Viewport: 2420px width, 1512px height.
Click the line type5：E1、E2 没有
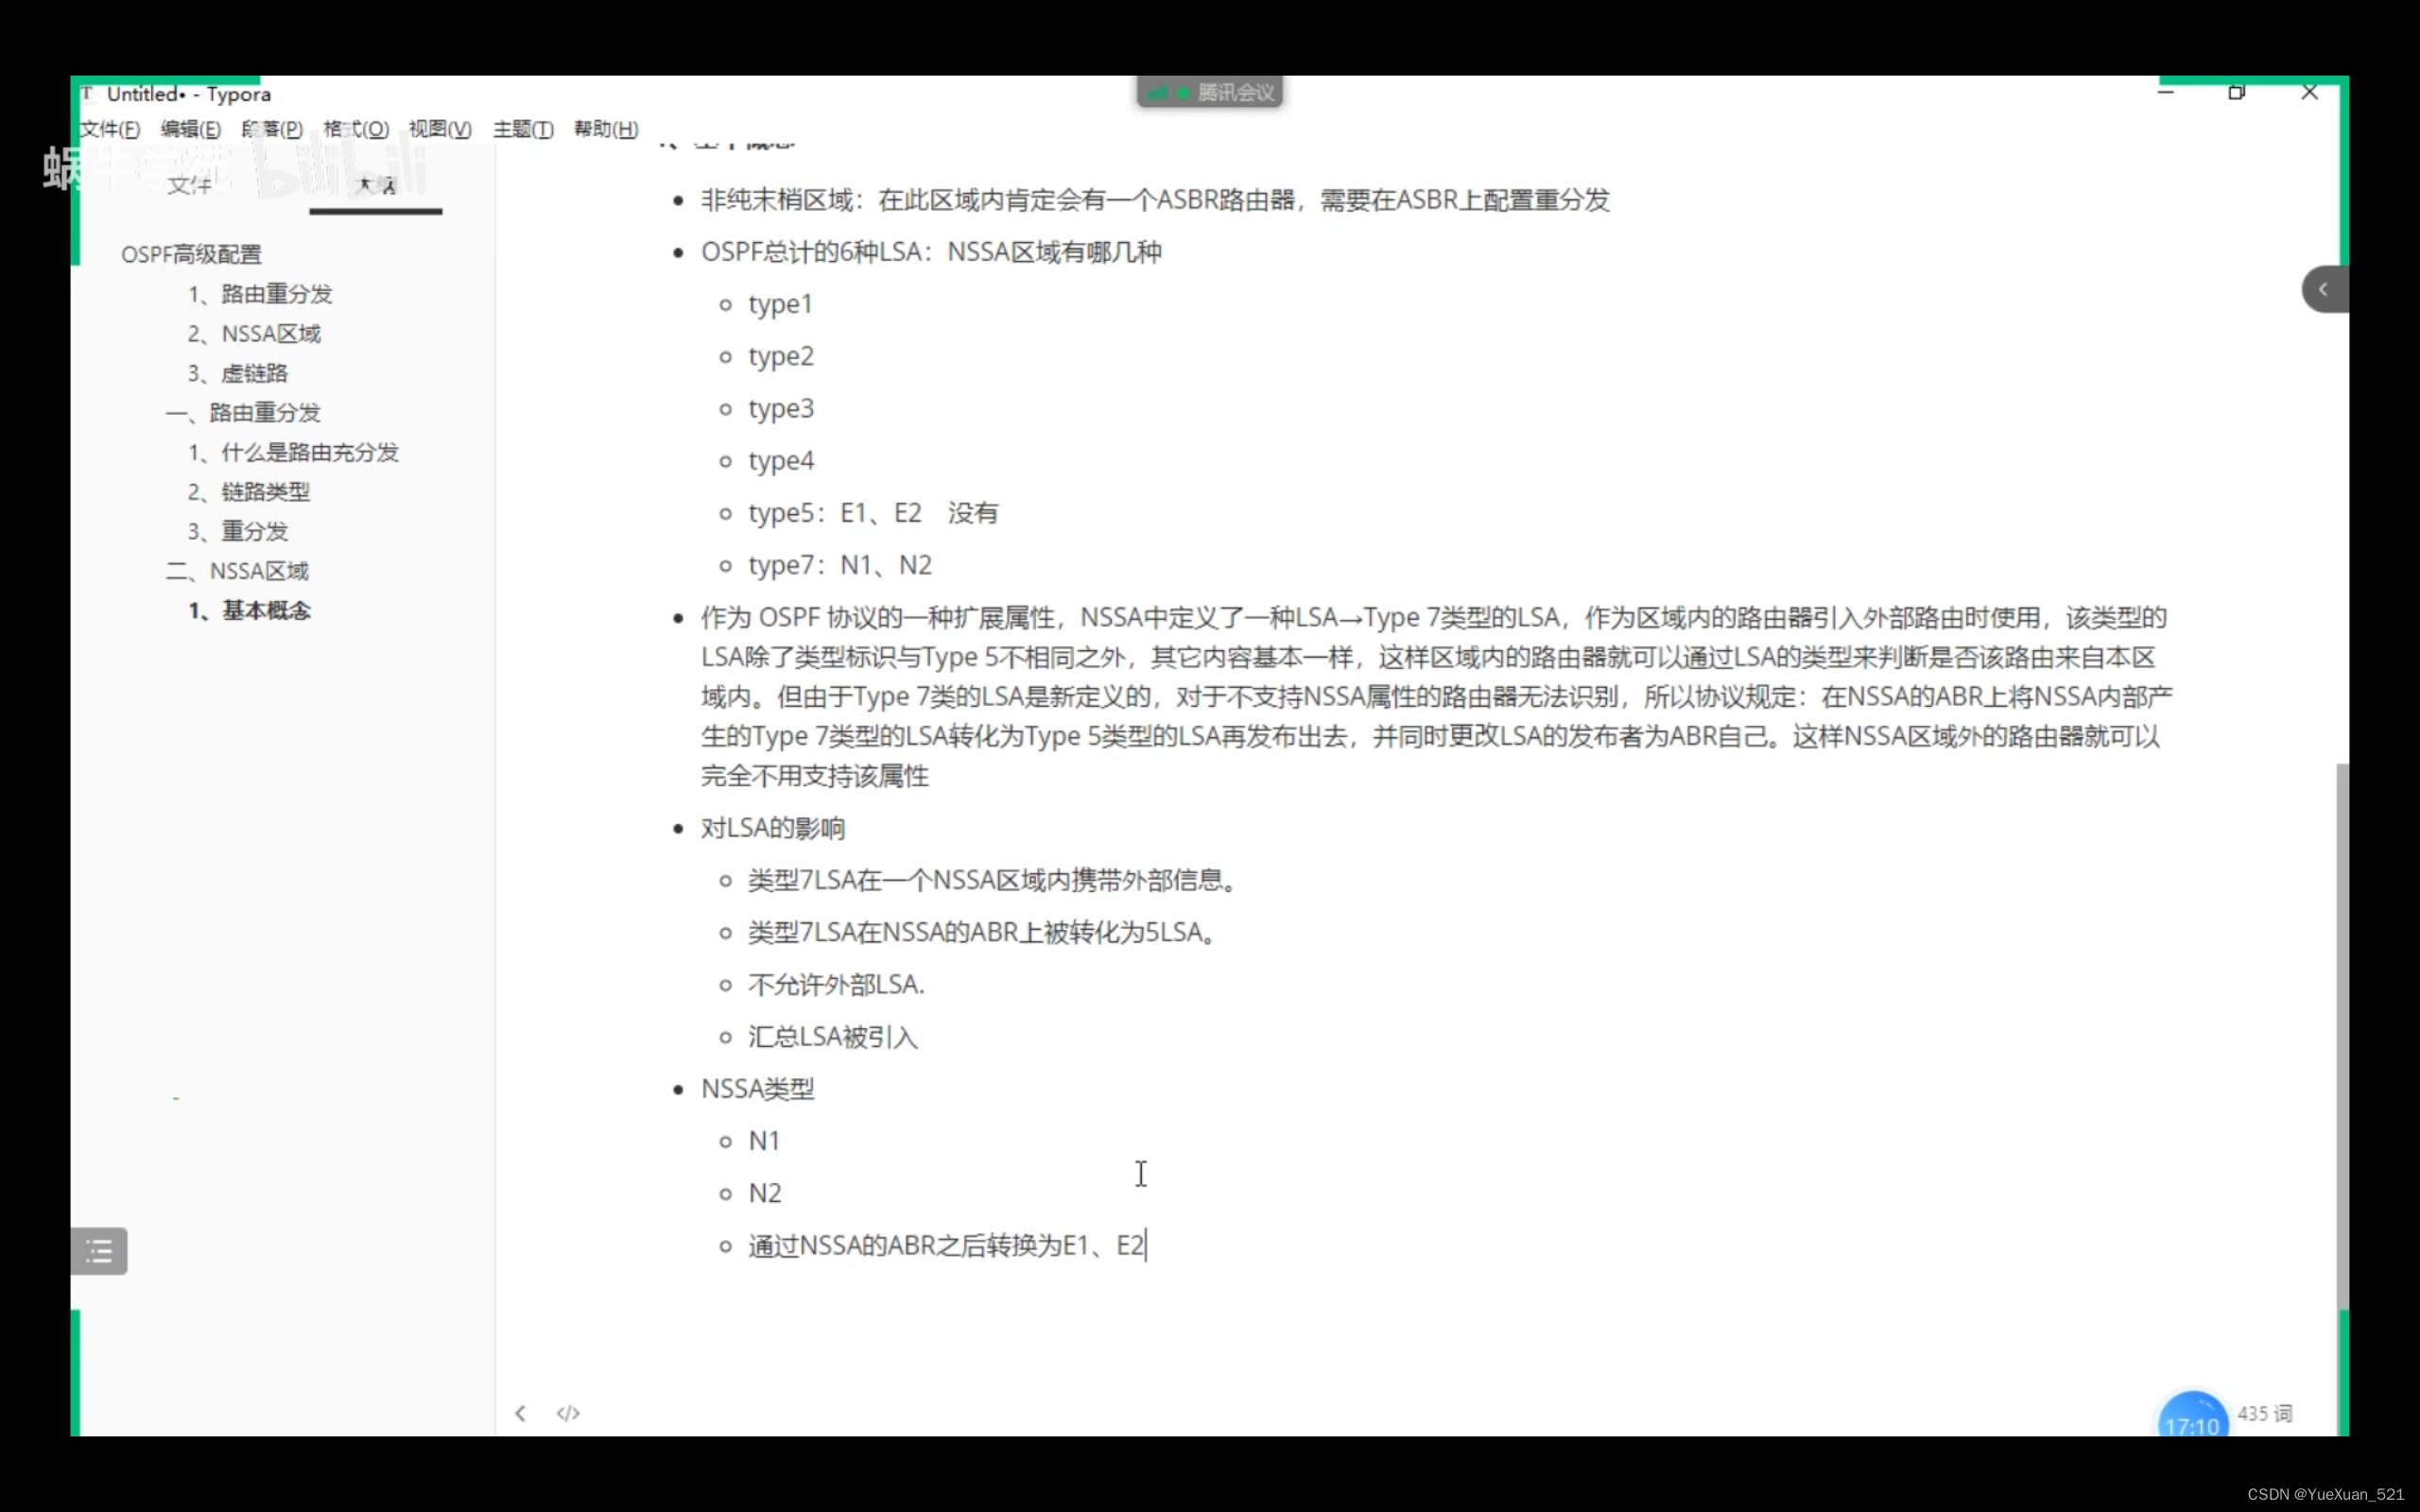tap(873, 513)
